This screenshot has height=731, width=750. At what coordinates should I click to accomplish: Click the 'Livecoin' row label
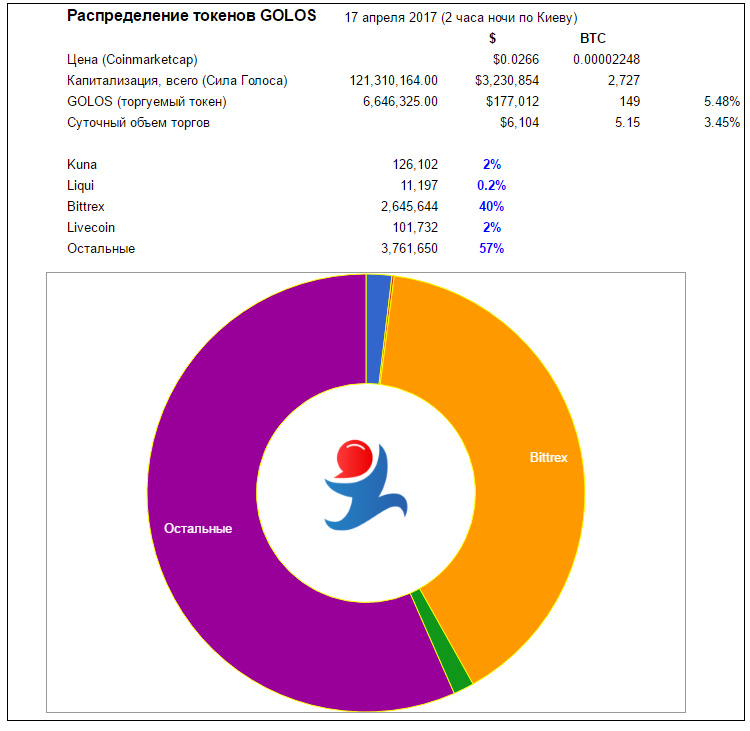tap(91, 228)
